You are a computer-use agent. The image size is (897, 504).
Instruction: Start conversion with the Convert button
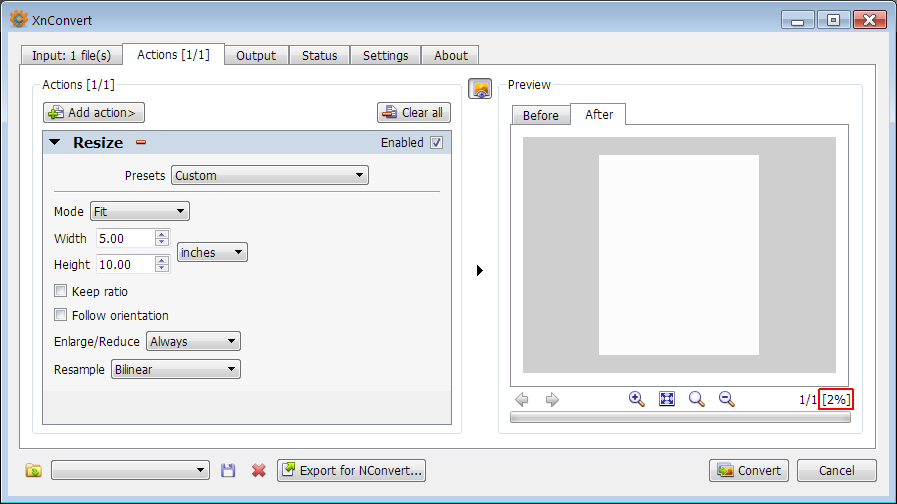coord(749,470)
